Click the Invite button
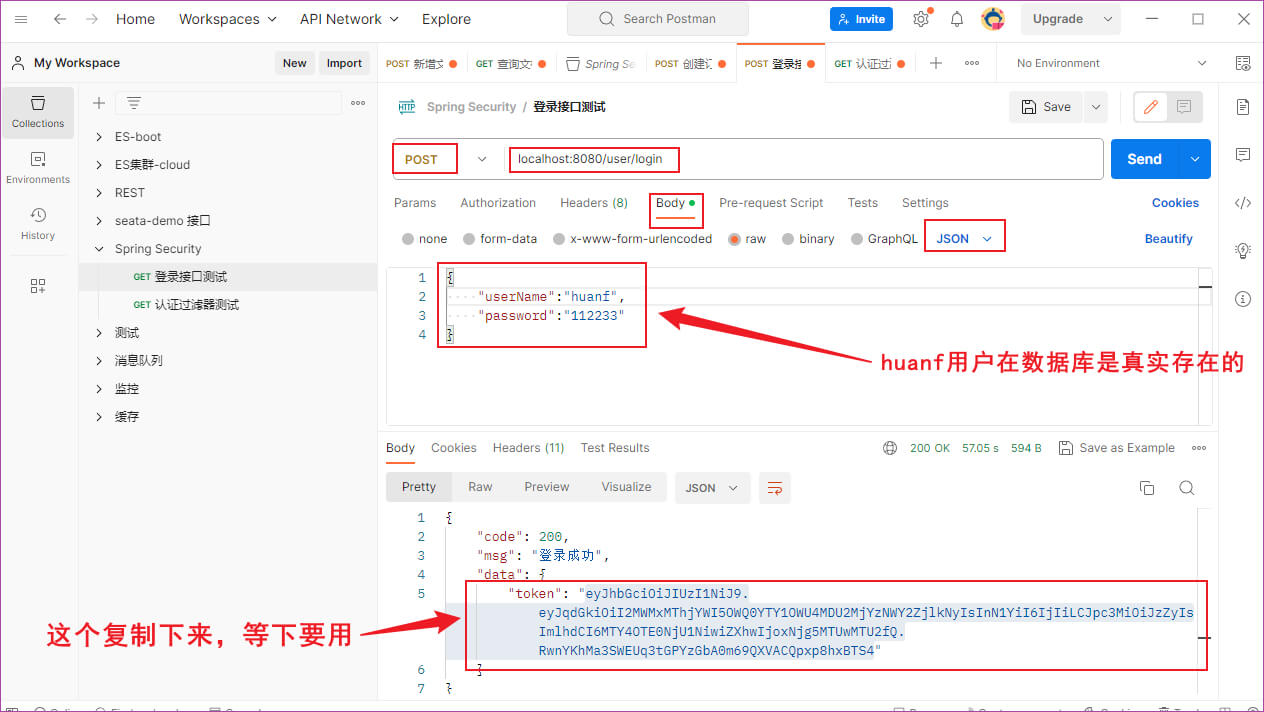This screenshot has width=1264, height=712. pos(861,19)
